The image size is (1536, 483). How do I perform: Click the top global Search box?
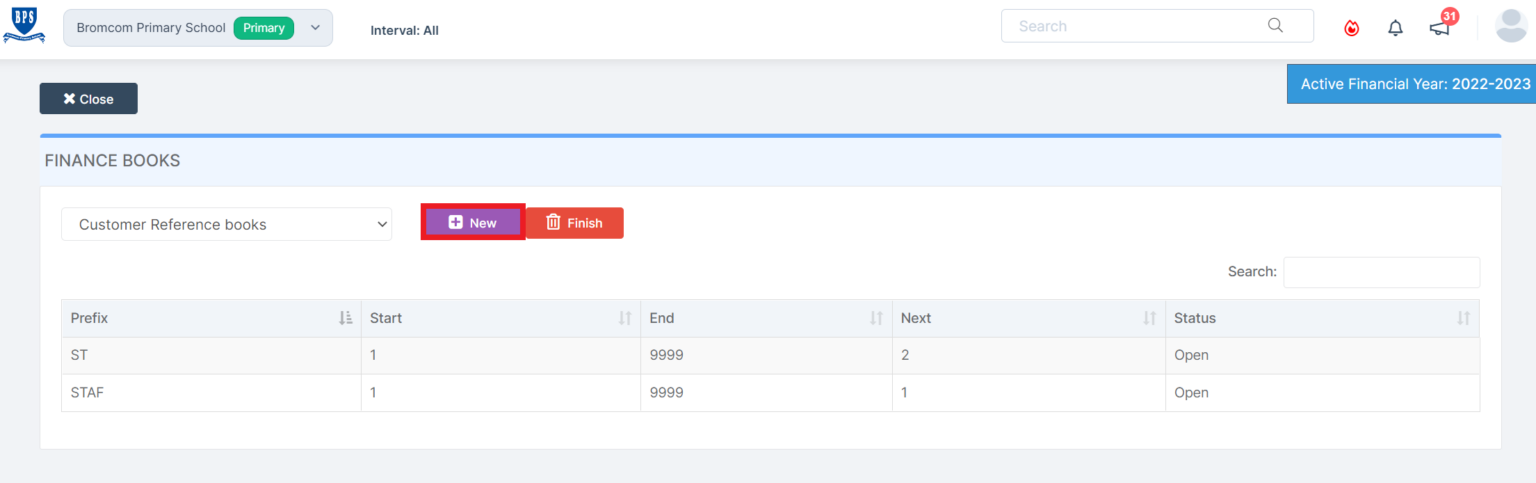coord(1140,26)
